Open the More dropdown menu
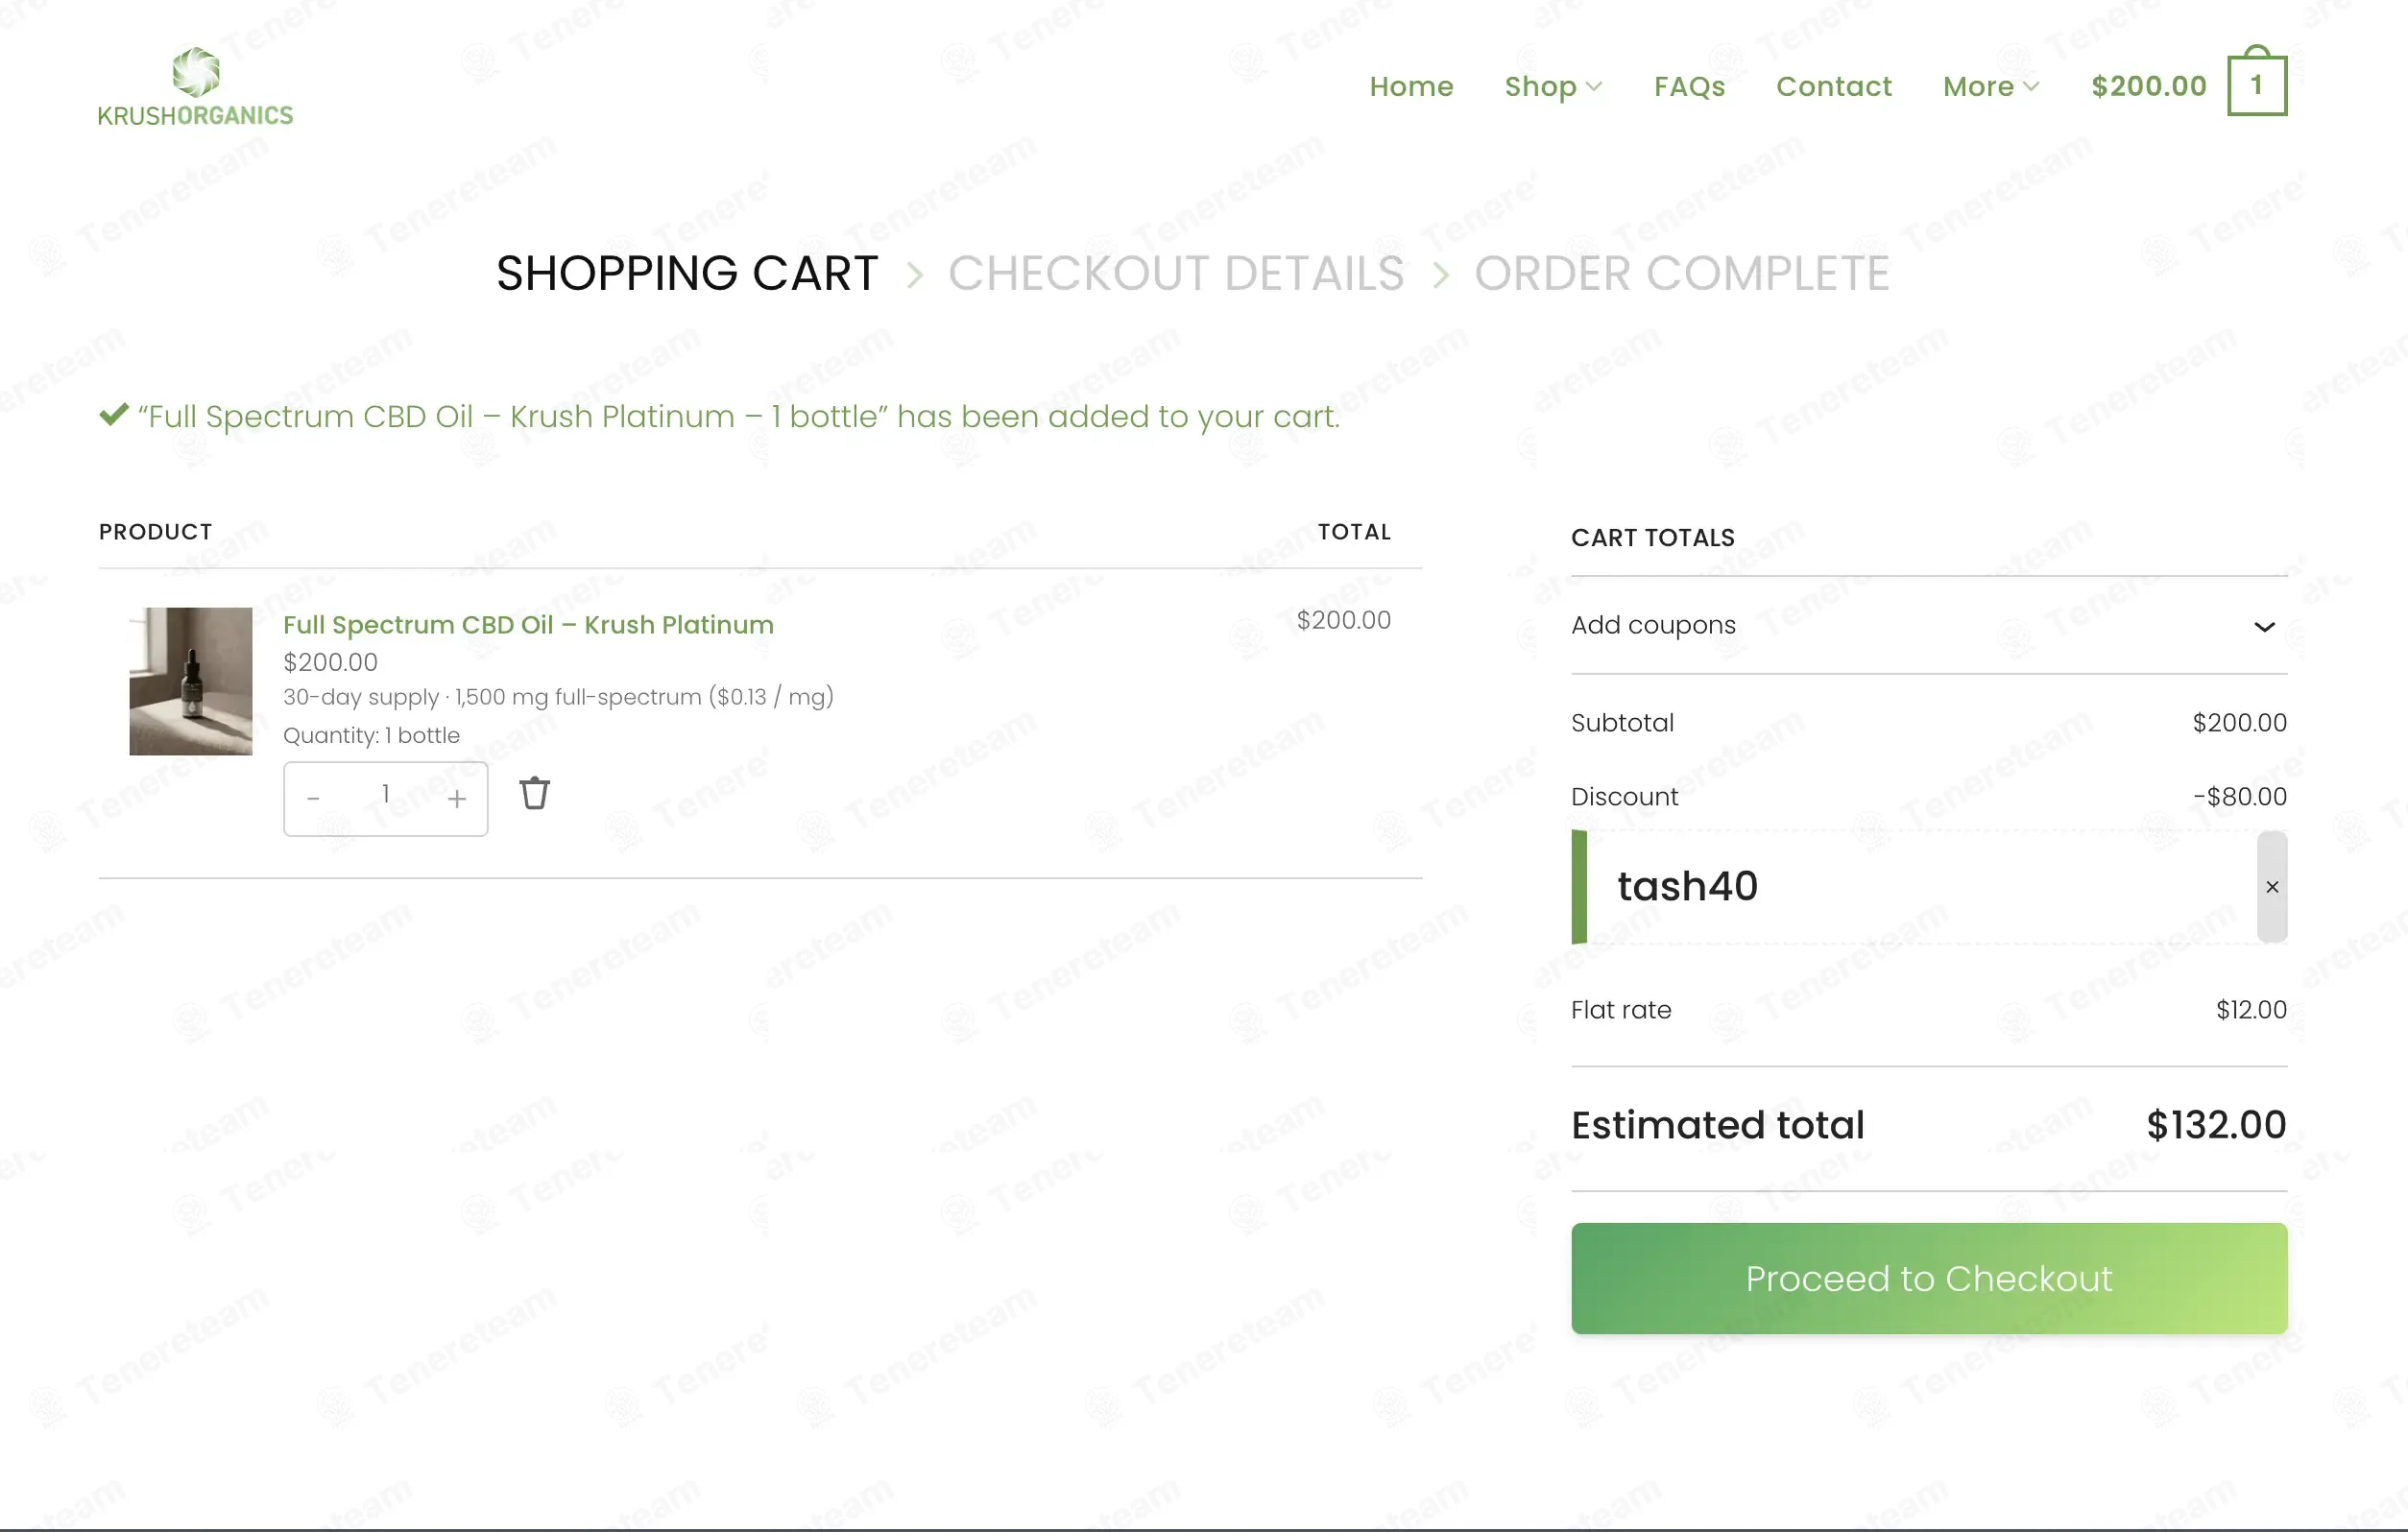The height and width of the screenshot is (1532, 2408). pyautogui.click(x=1991, y=86)
